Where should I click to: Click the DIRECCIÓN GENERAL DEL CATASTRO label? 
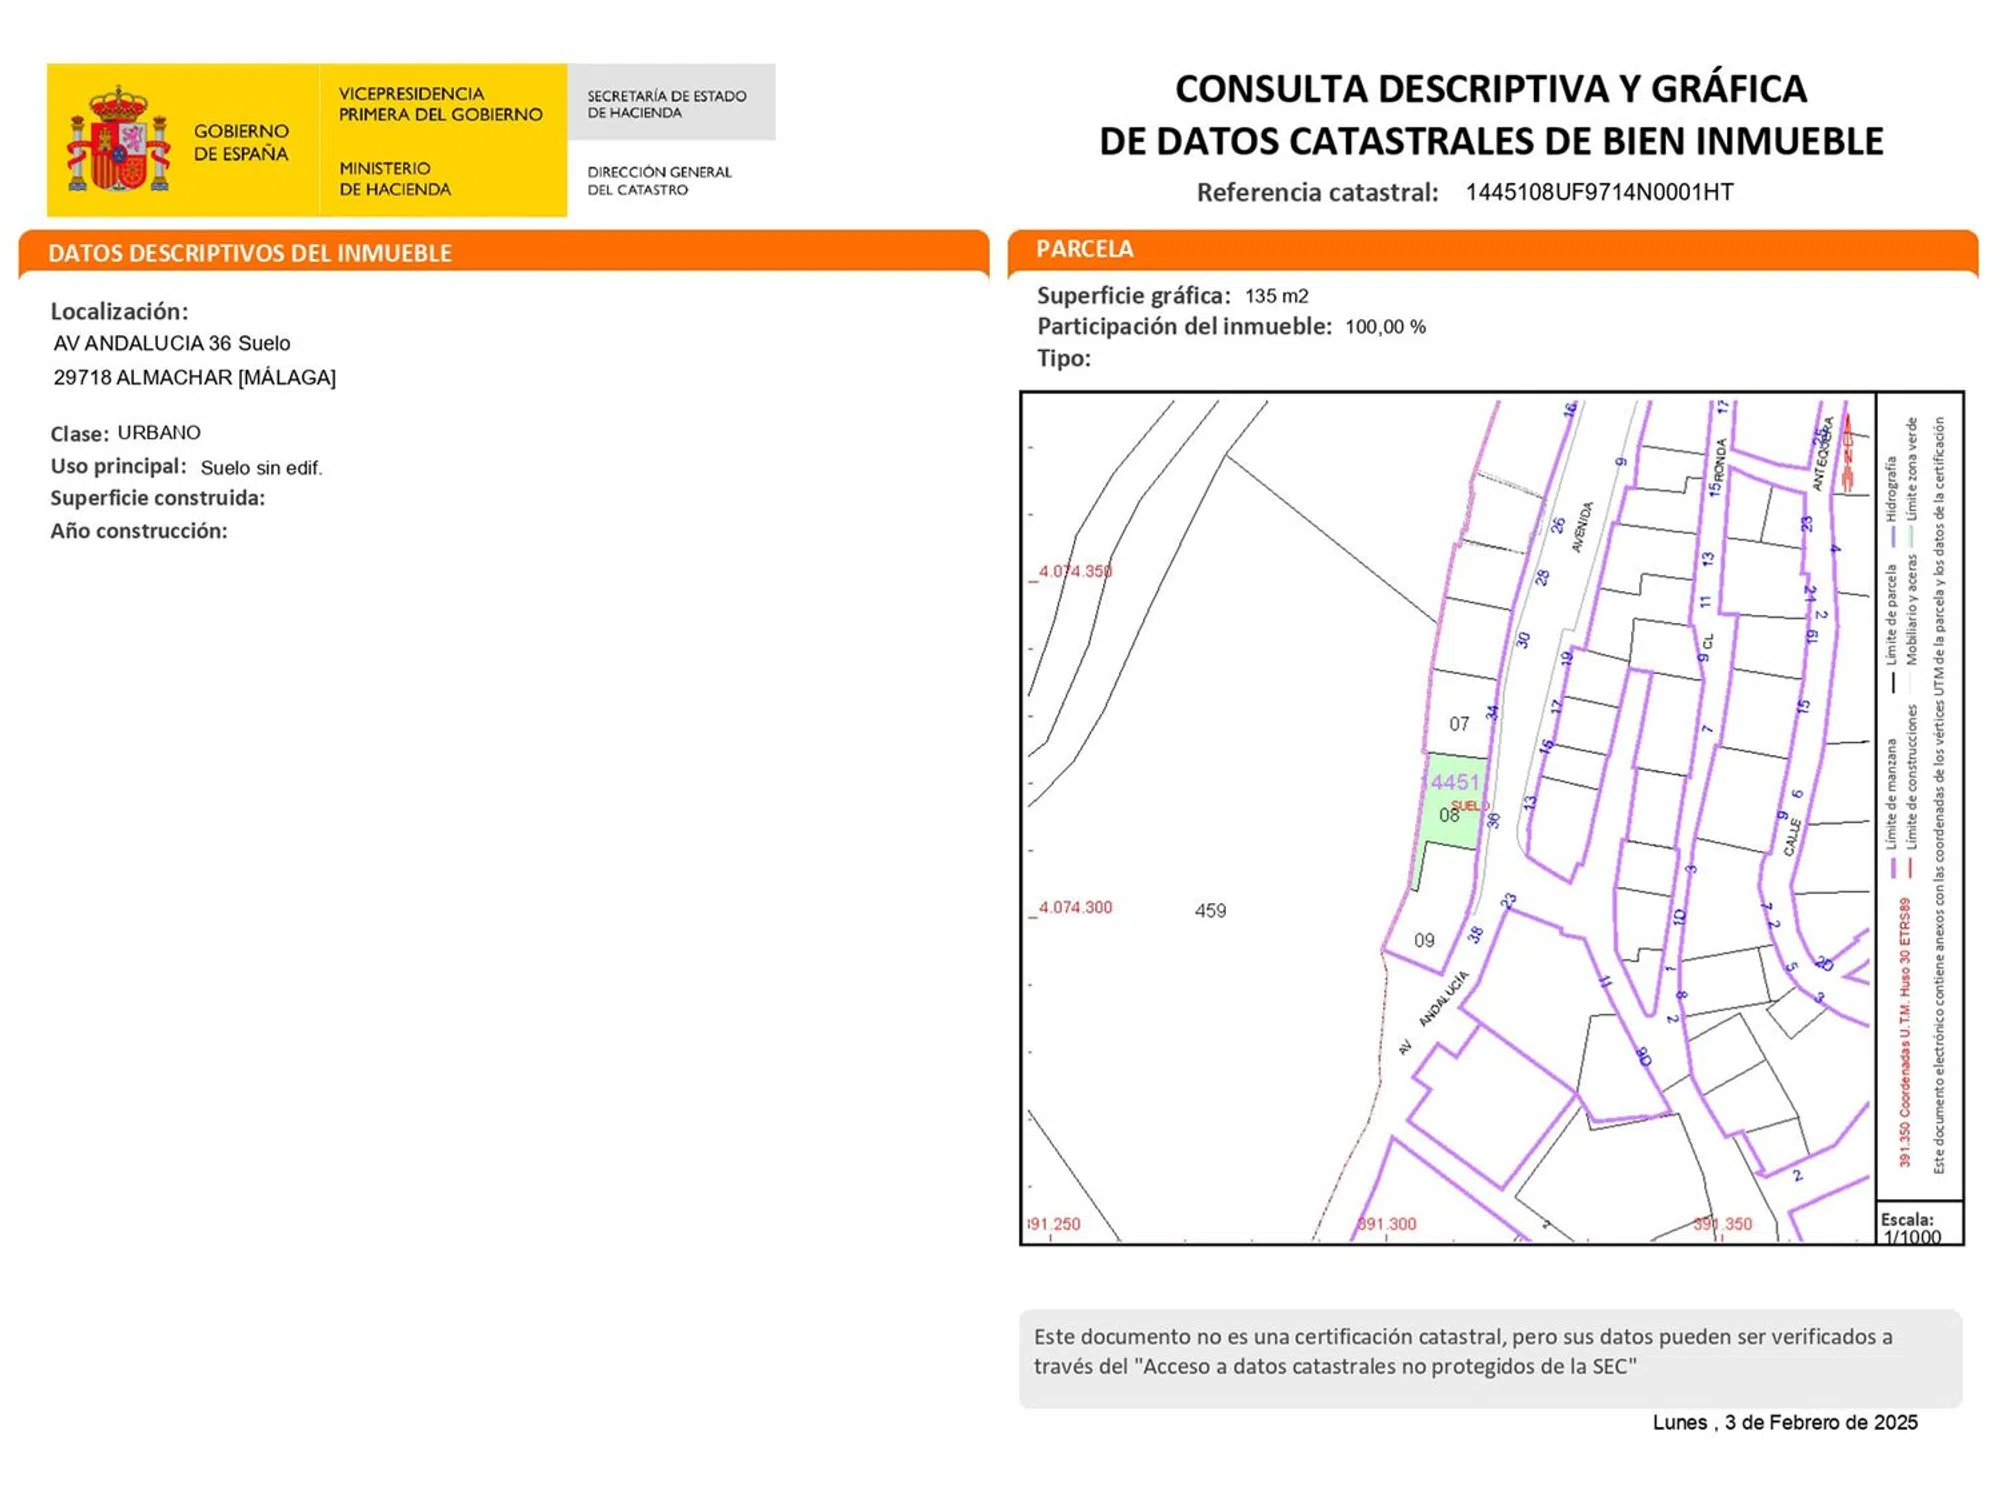659,181
